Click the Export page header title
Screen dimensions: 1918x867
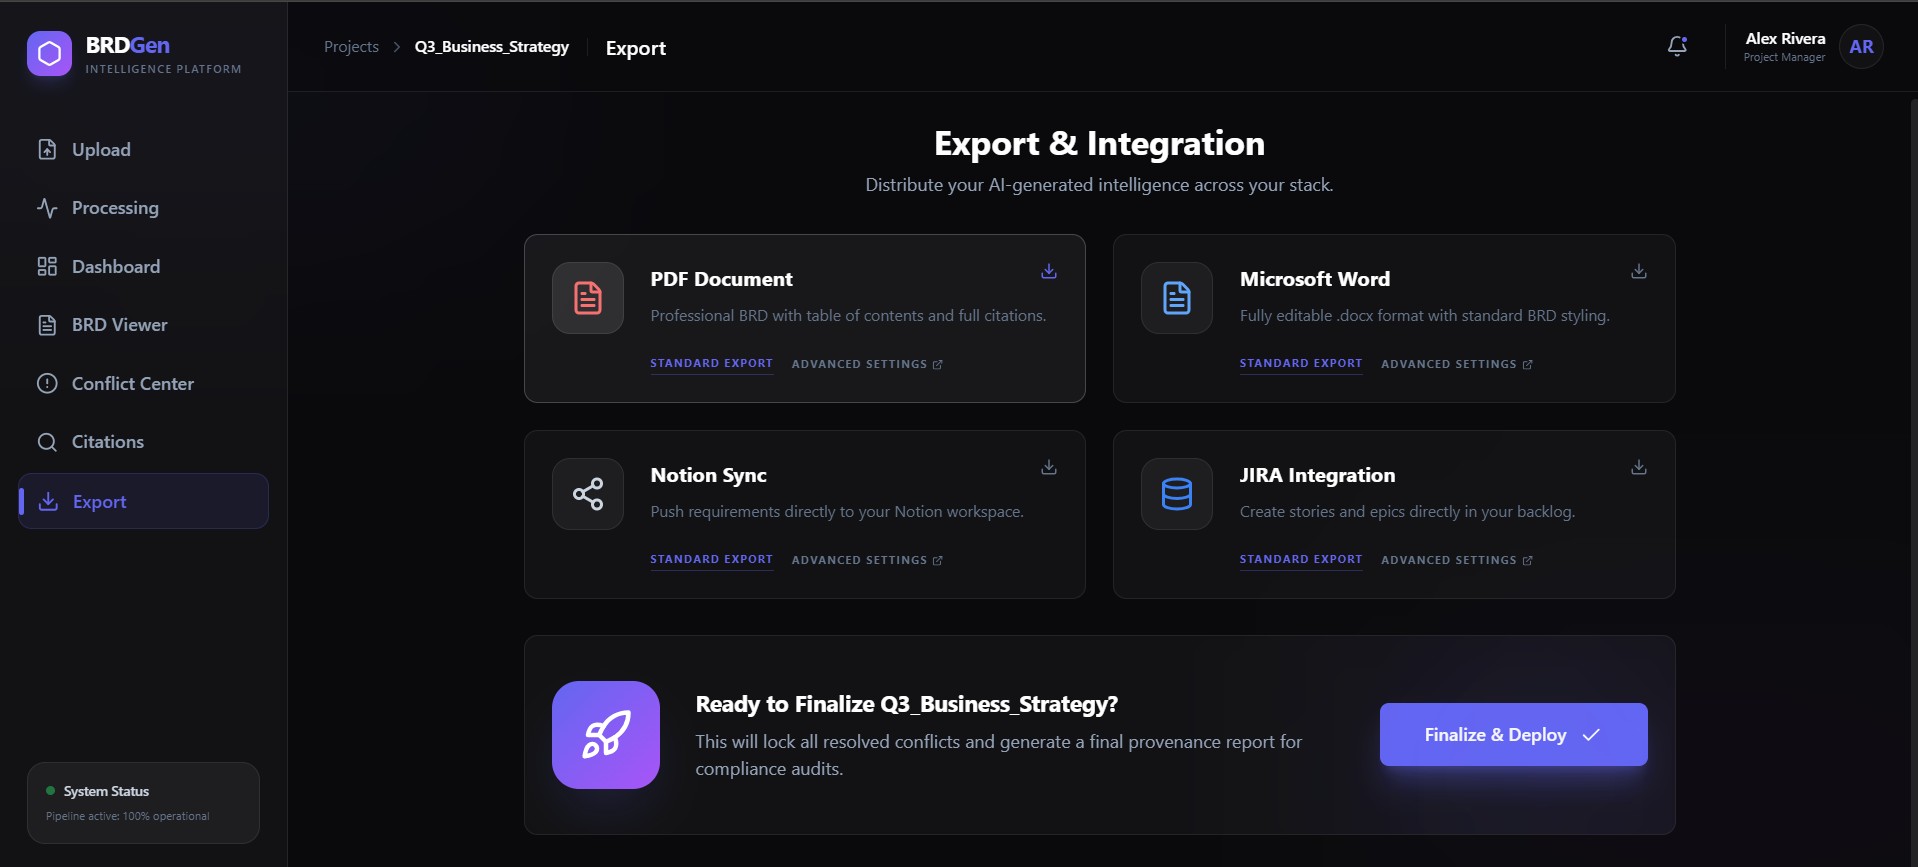click(636, 48)
